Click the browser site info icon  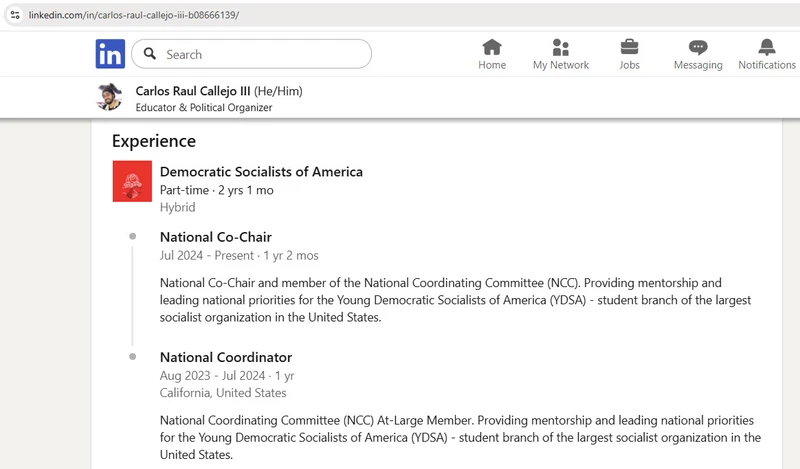coord(14,15)
